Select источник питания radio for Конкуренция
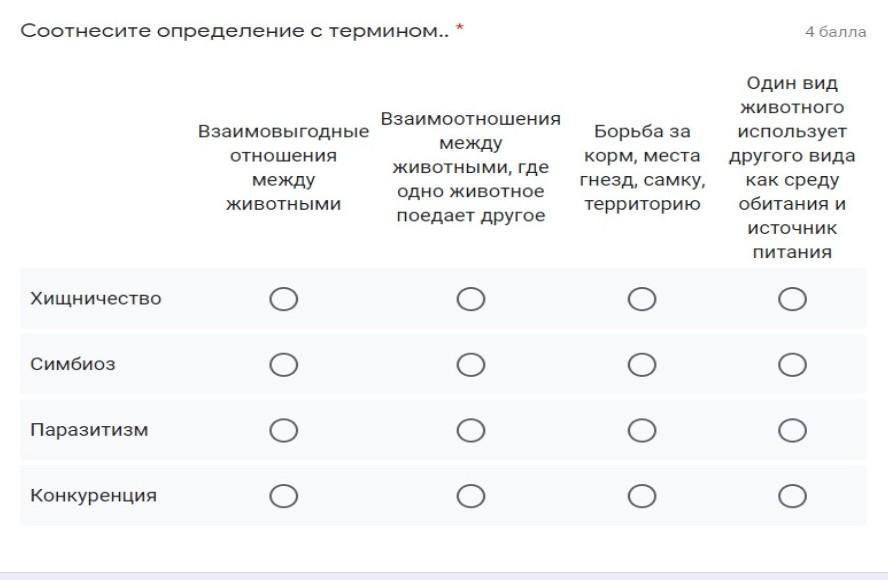This screenshot has height=580, width=888. click(x=792, y=496)
